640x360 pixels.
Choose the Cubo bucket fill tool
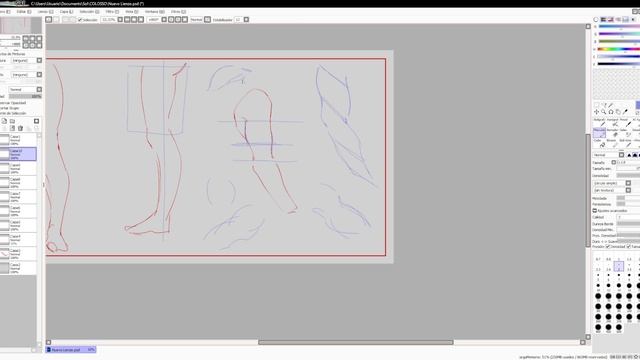[600, 143]
